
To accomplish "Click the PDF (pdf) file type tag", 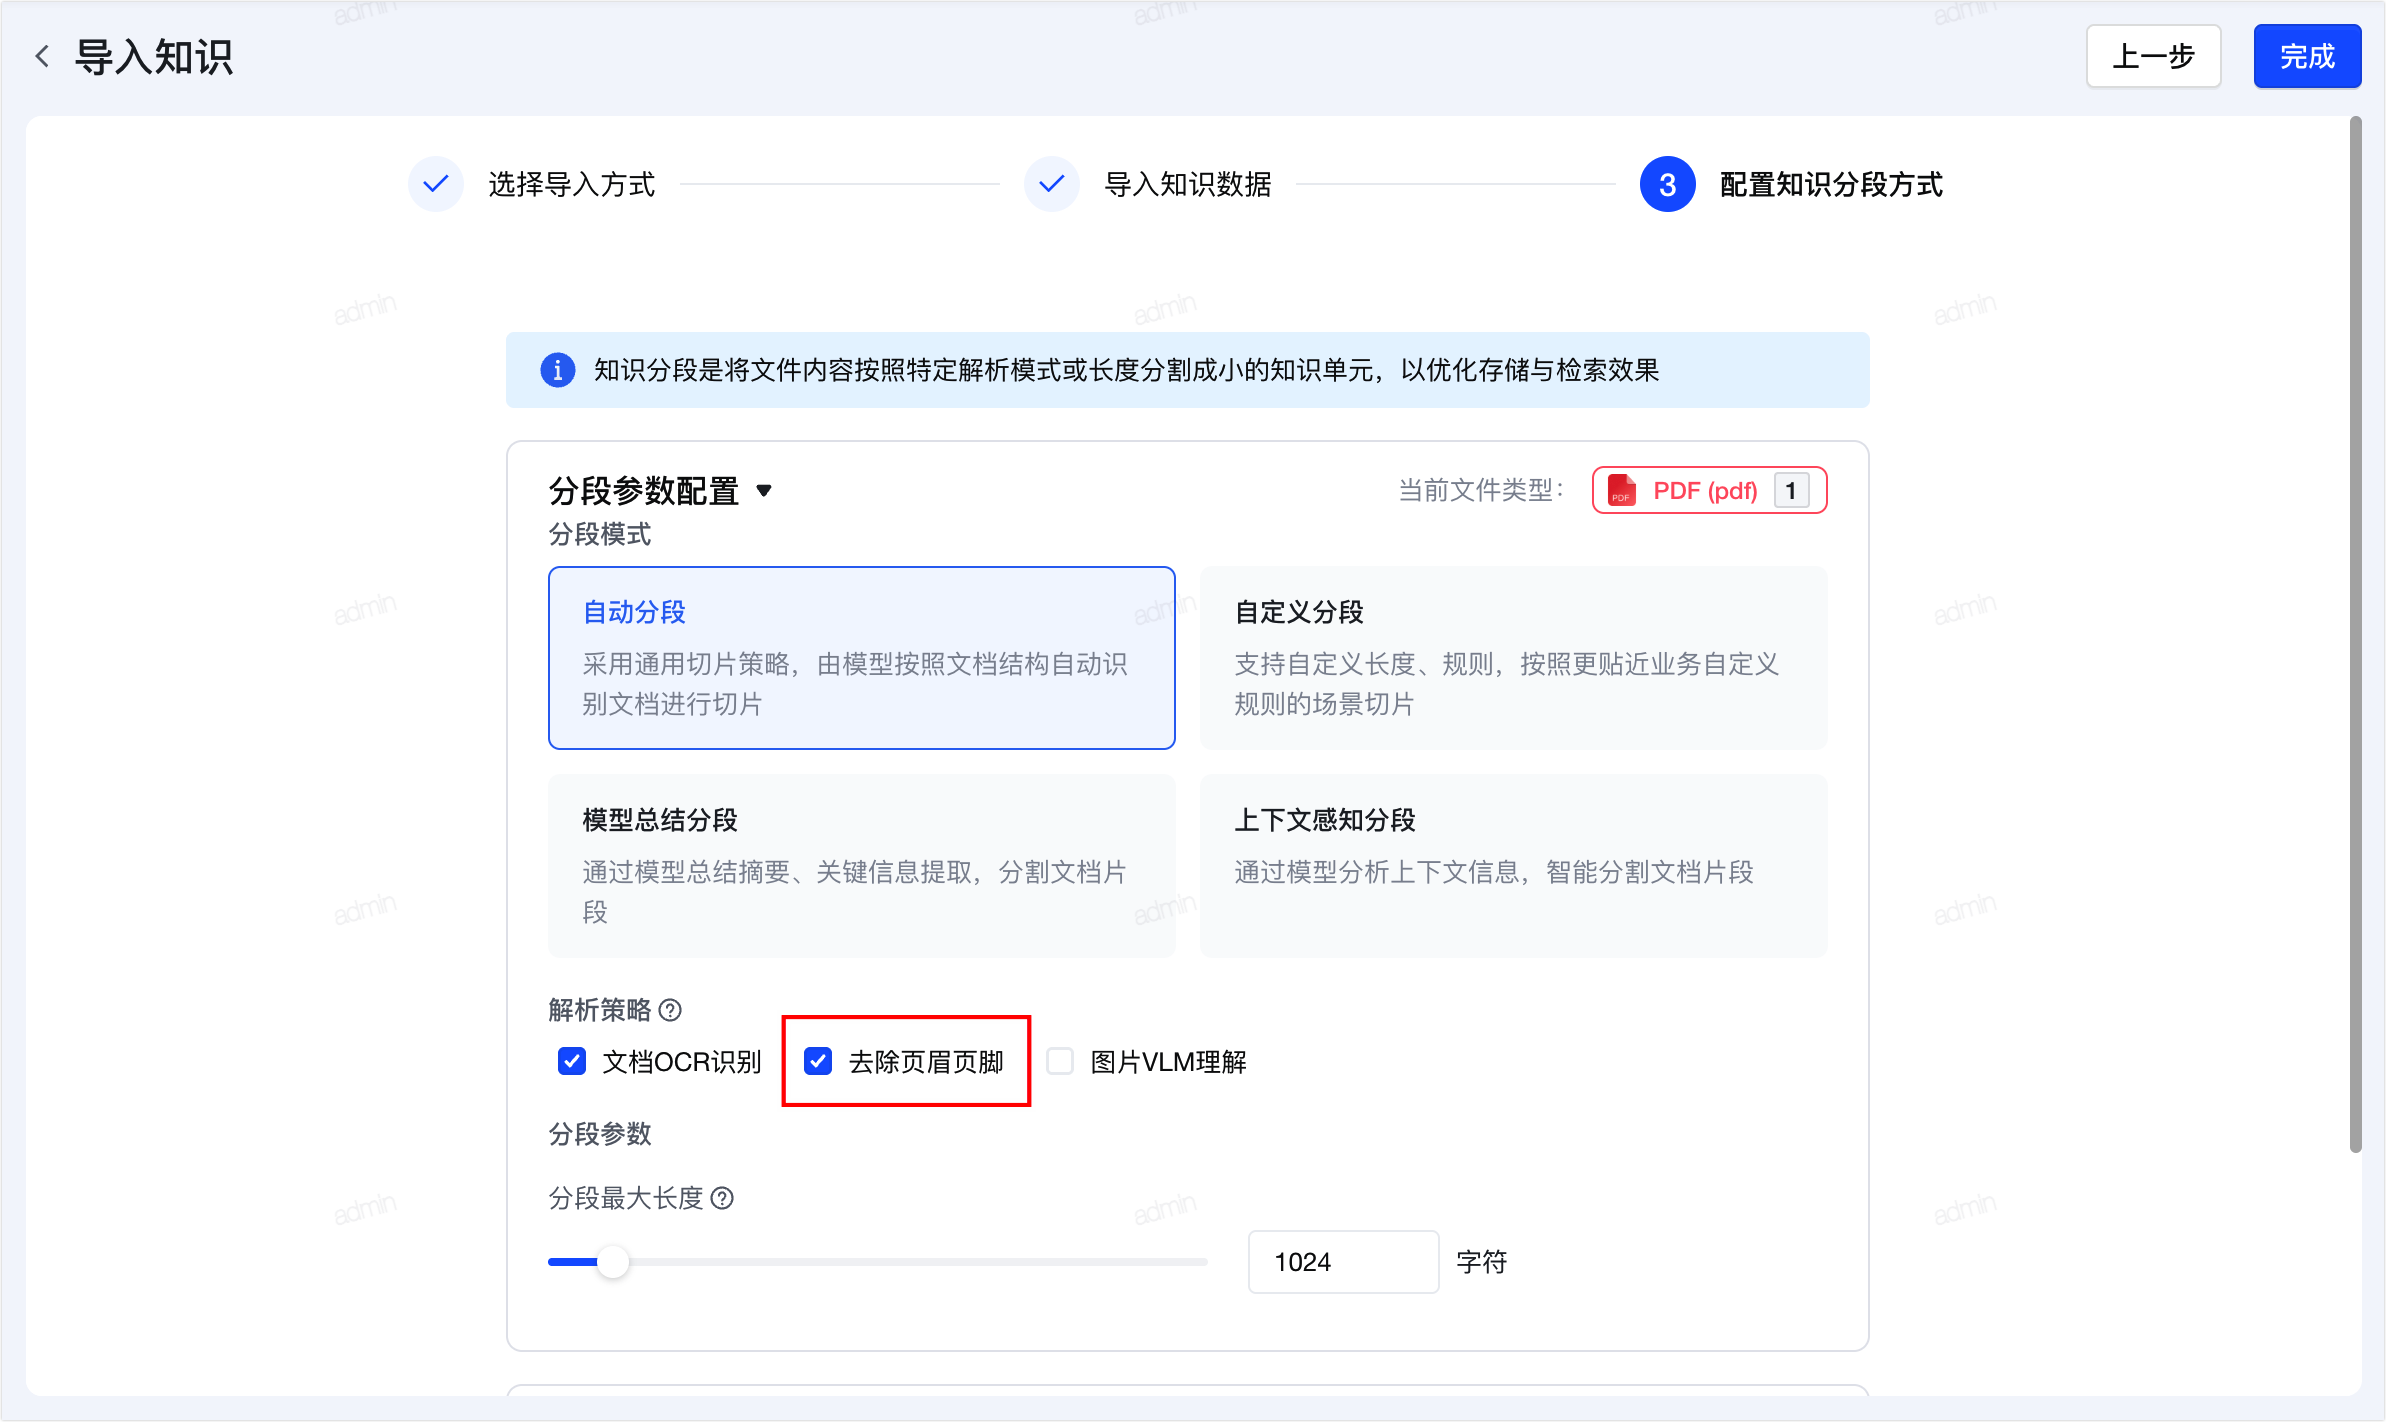I will (1710, 490).
